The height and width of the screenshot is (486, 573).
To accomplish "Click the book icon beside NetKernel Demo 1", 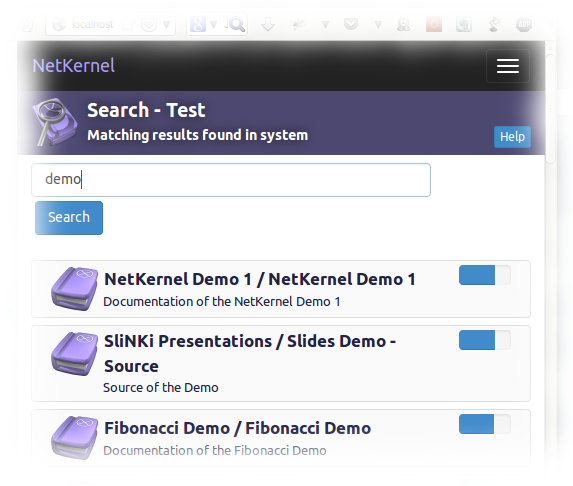I will [x=75, y=289].
